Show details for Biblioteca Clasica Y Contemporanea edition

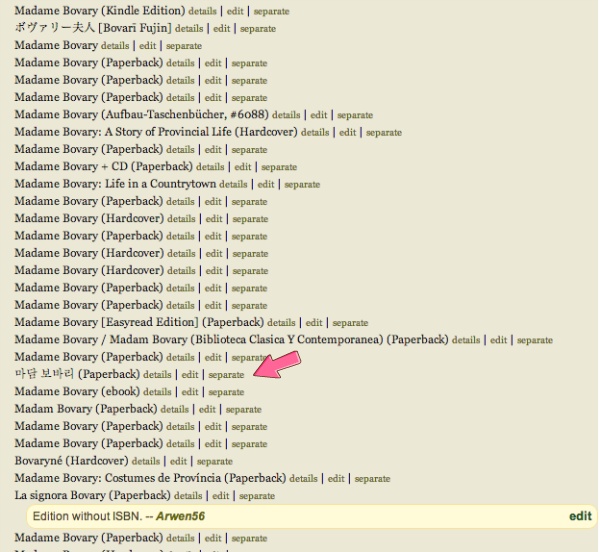tap(466, 340)
